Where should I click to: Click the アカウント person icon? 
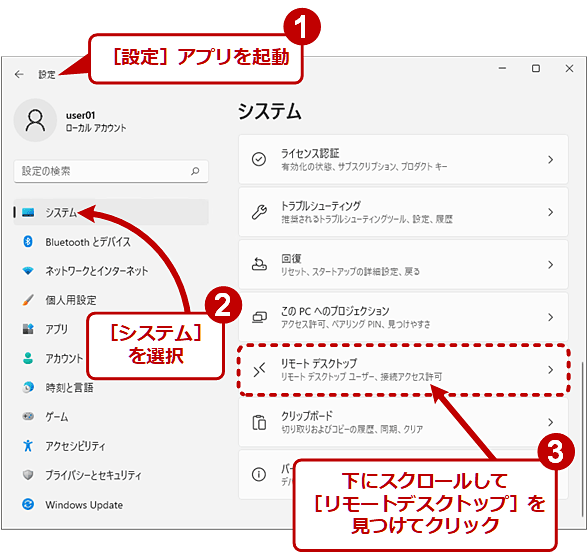pyautogui.click(x=28, y=358)
